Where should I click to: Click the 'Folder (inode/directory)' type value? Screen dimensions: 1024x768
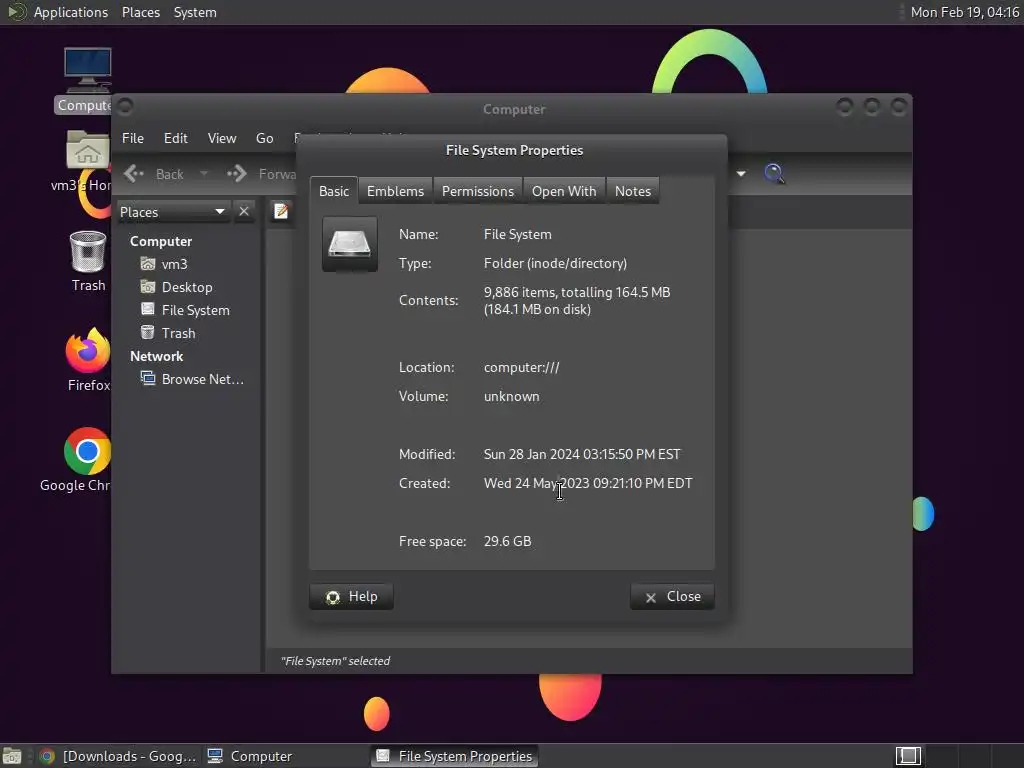pyautogui.click(x=555, y=263)
